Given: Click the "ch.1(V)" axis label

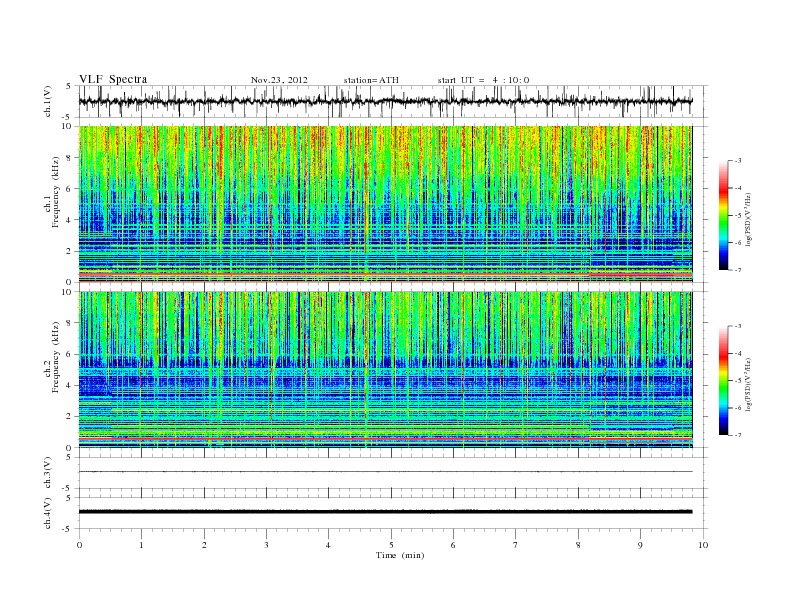Looking at the screenshot, I should click(x=48, y=101).
